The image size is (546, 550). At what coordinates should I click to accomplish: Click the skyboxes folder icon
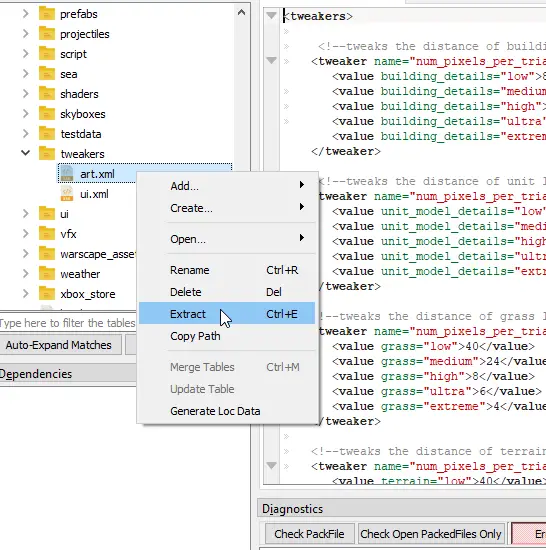47,114
